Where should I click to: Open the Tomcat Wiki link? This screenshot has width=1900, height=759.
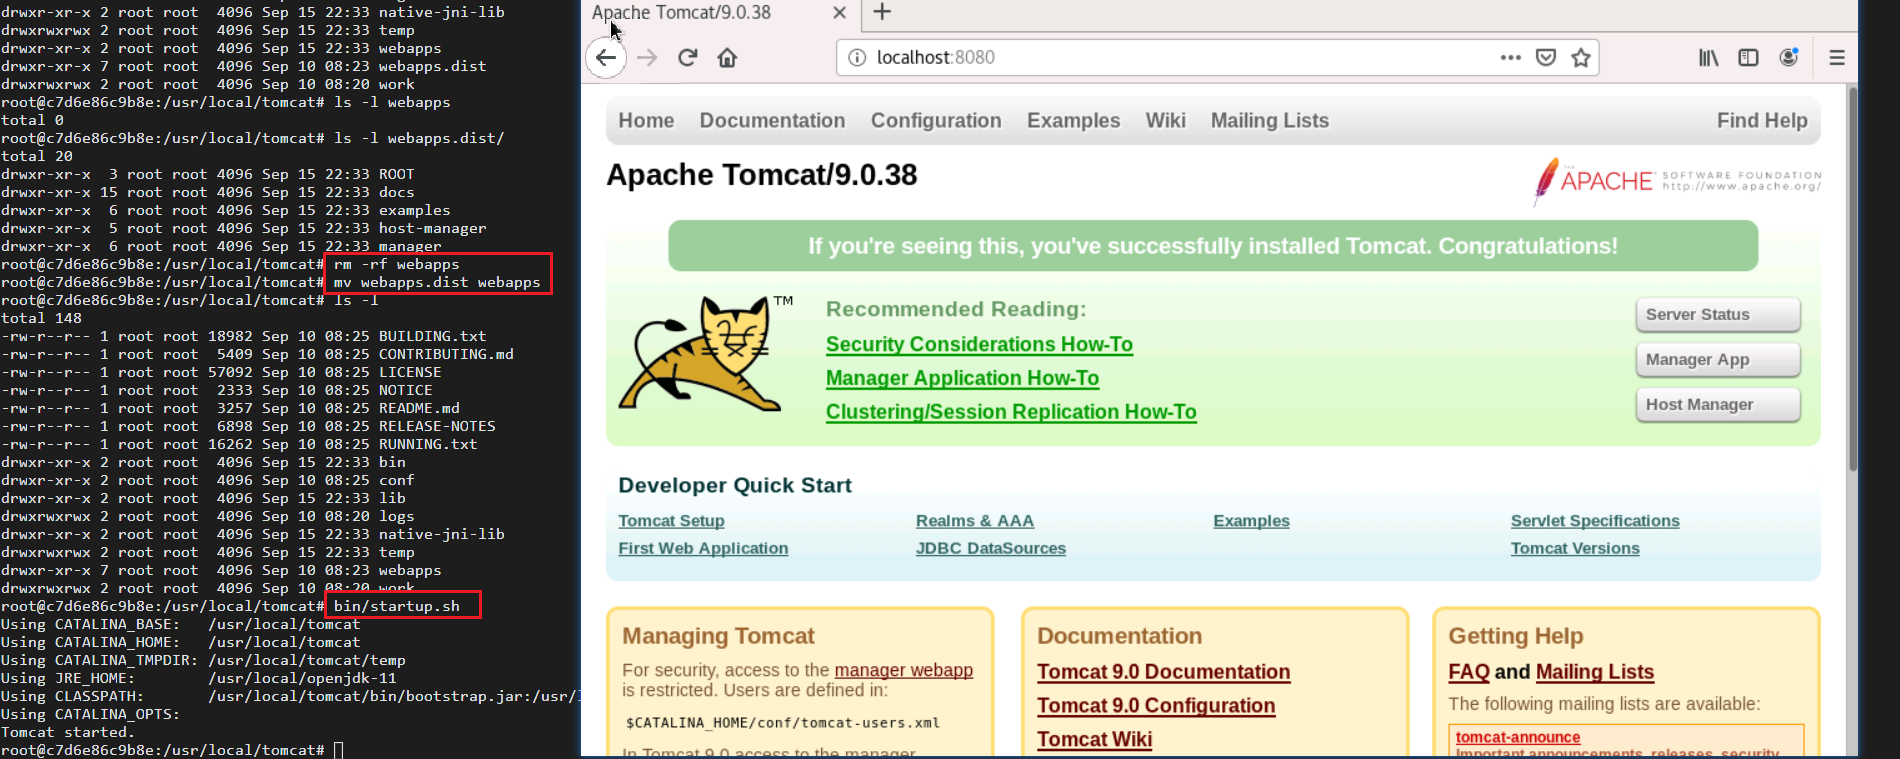(x=1094, y=740)
